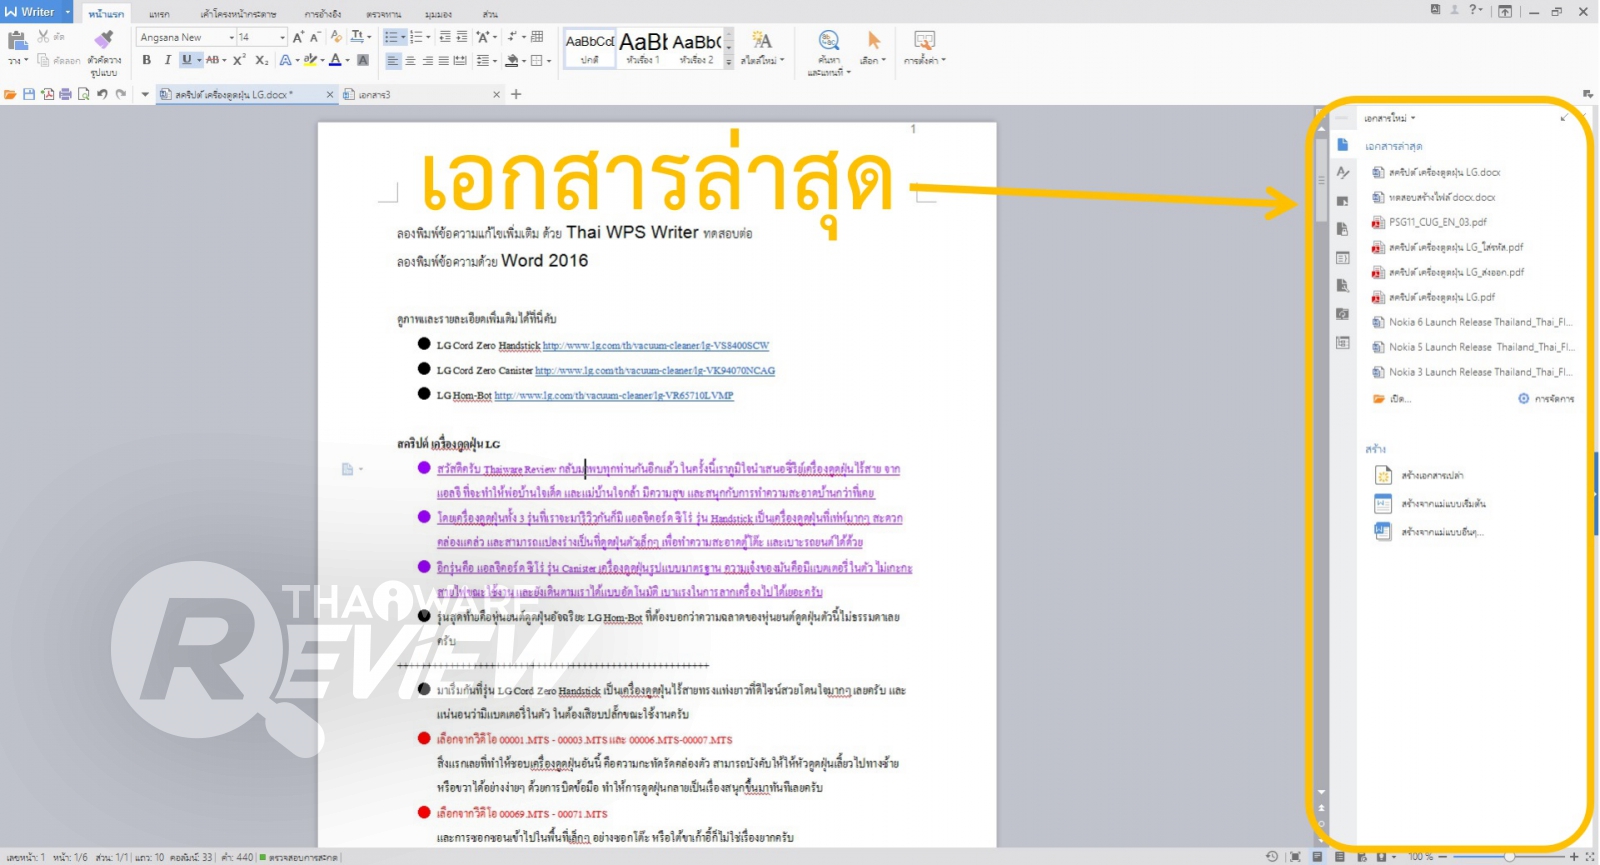Open the new document page icon in side panel
Image resolution: width=1600 pixels, height=865 pixels.
[1343, 145]
